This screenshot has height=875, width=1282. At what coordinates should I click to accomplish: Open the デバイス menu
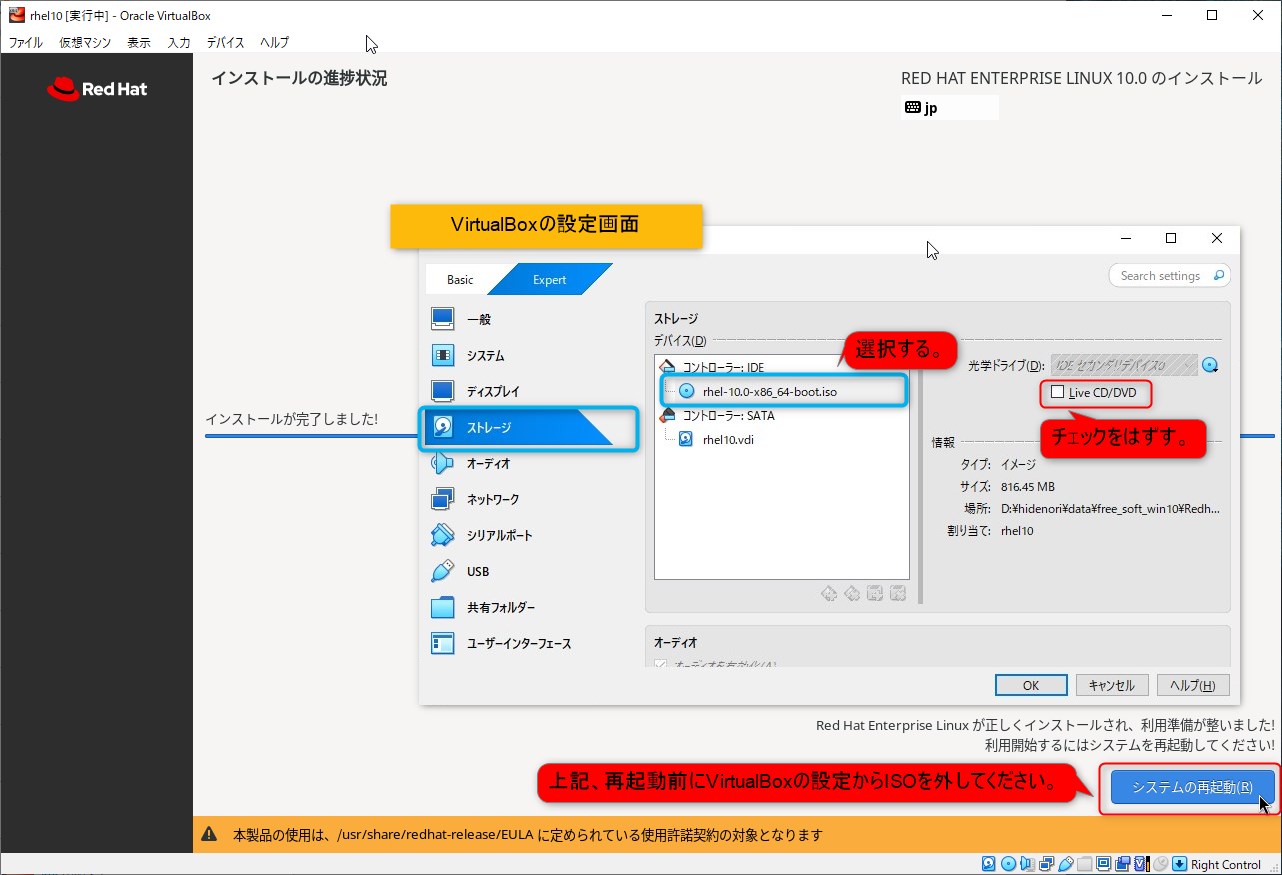225,42
